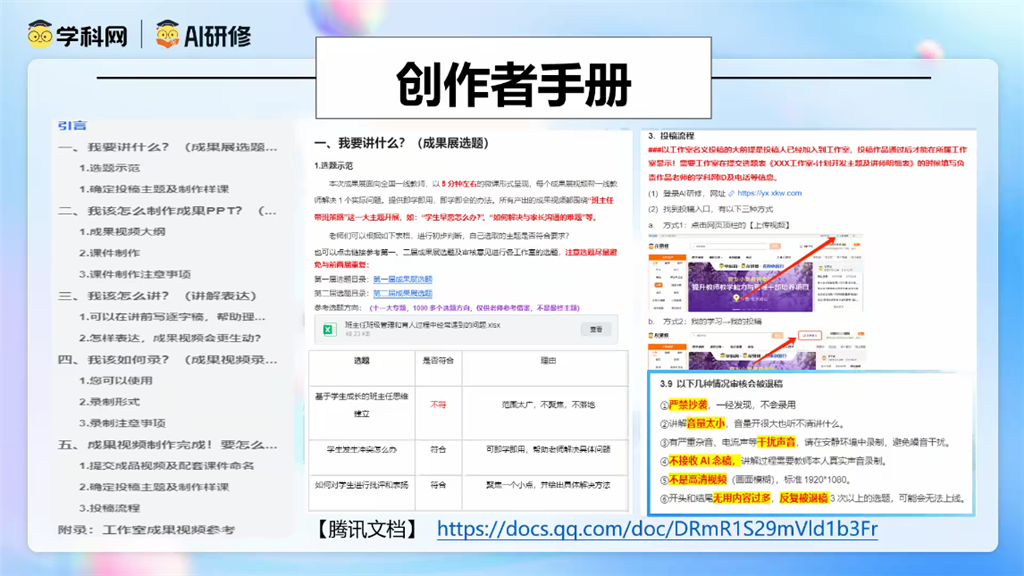Go to outline item 2.怎样表达，成果视频会更生动？
Image resolution: width=1024 pixels, height=576 pixels.
click(x=170, y=338)
